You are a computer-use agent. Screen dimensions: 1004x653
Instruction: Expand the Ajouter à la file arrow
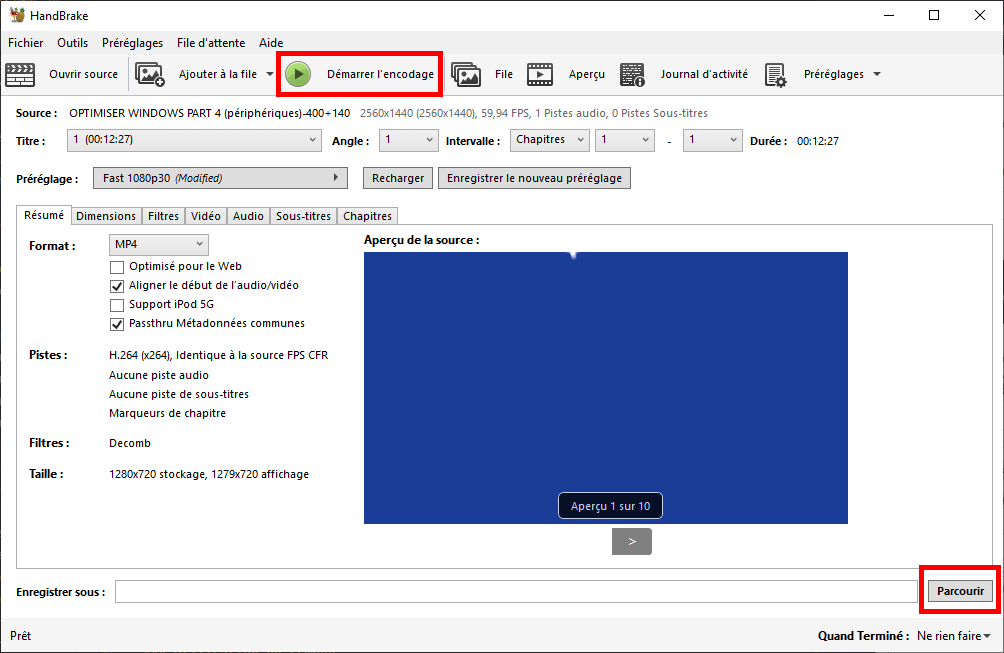pyautogui.click(x=270, y=74)
